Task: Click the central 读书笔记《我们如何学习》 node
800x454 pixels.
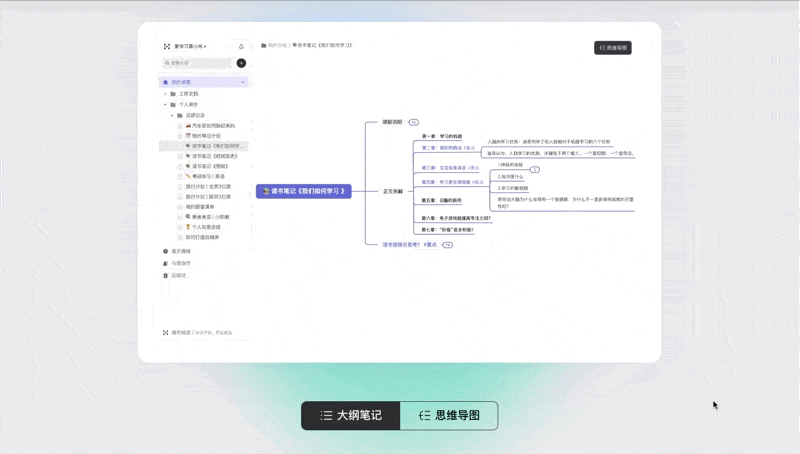Action: [303, 191]
